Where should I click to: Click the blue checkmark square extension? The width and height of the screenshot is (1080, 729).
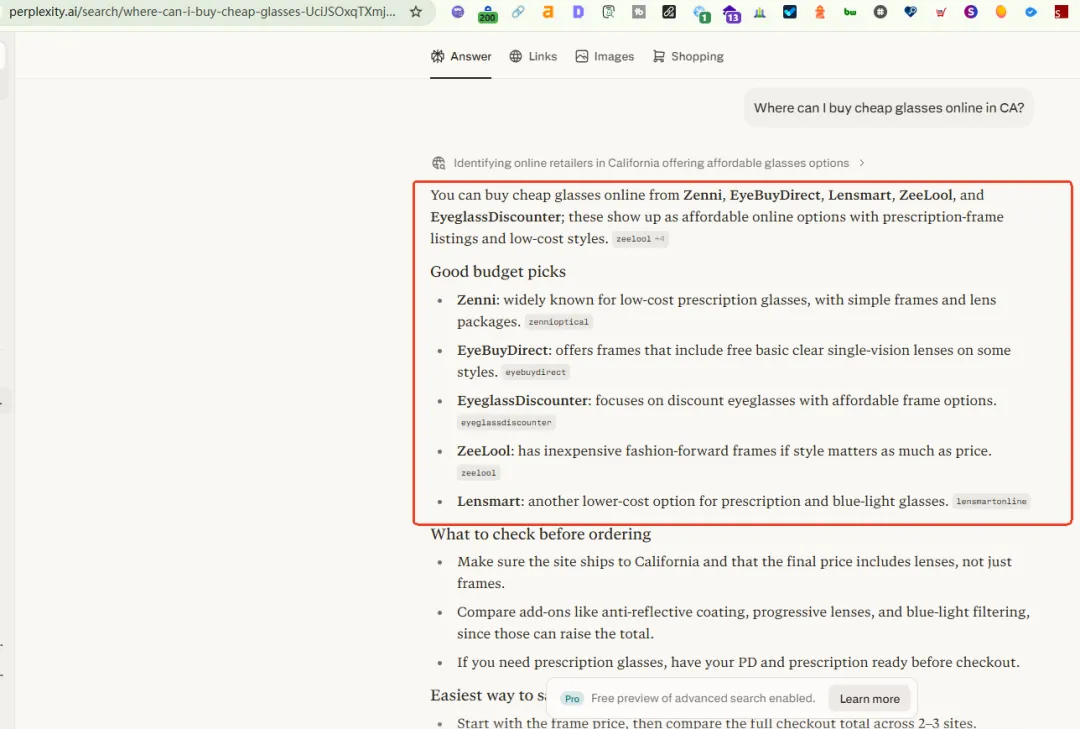790,12
